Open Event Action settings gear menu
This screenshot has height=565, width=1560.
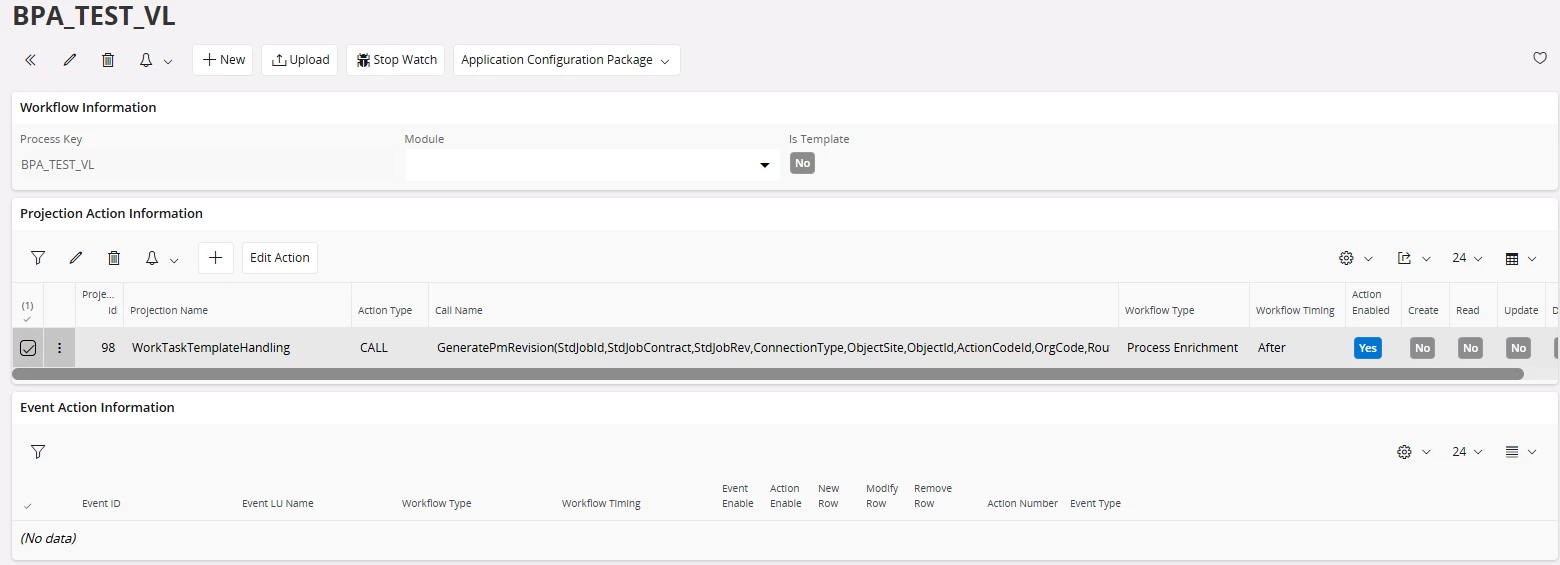pyautogui.click(x=1414, y=452)
